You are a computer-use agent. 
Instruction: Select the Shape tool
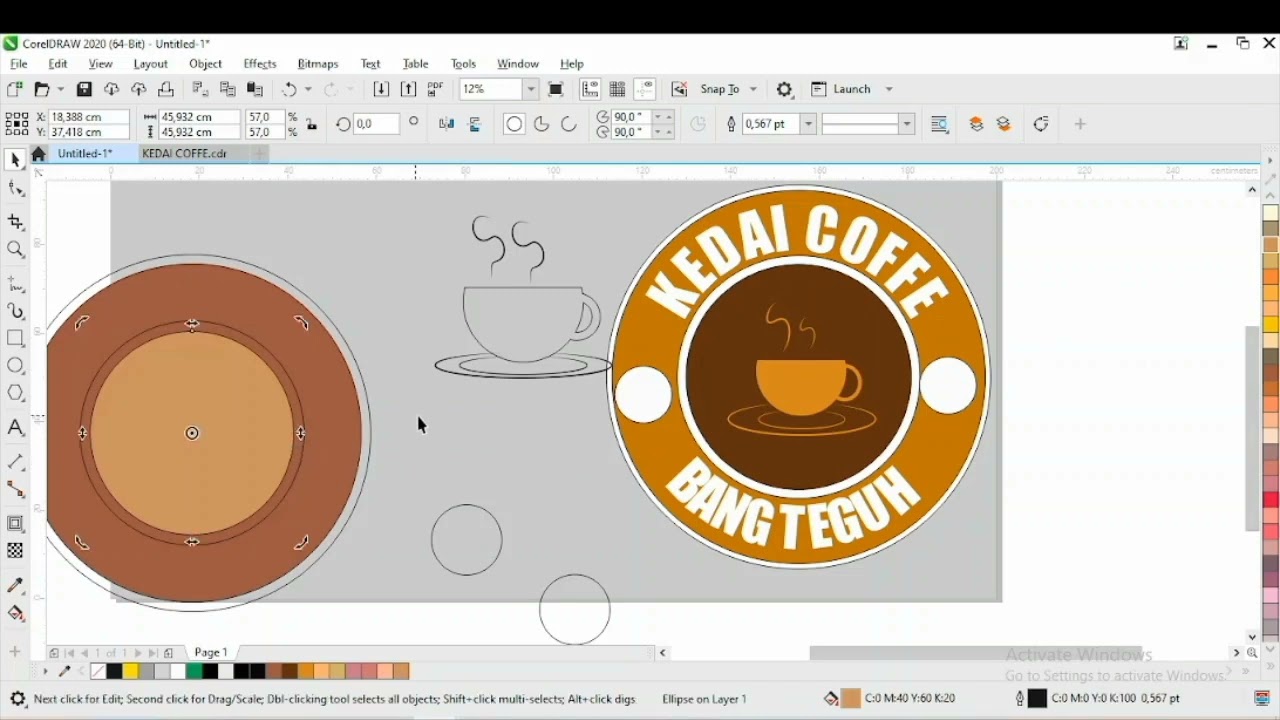(15, 189)
